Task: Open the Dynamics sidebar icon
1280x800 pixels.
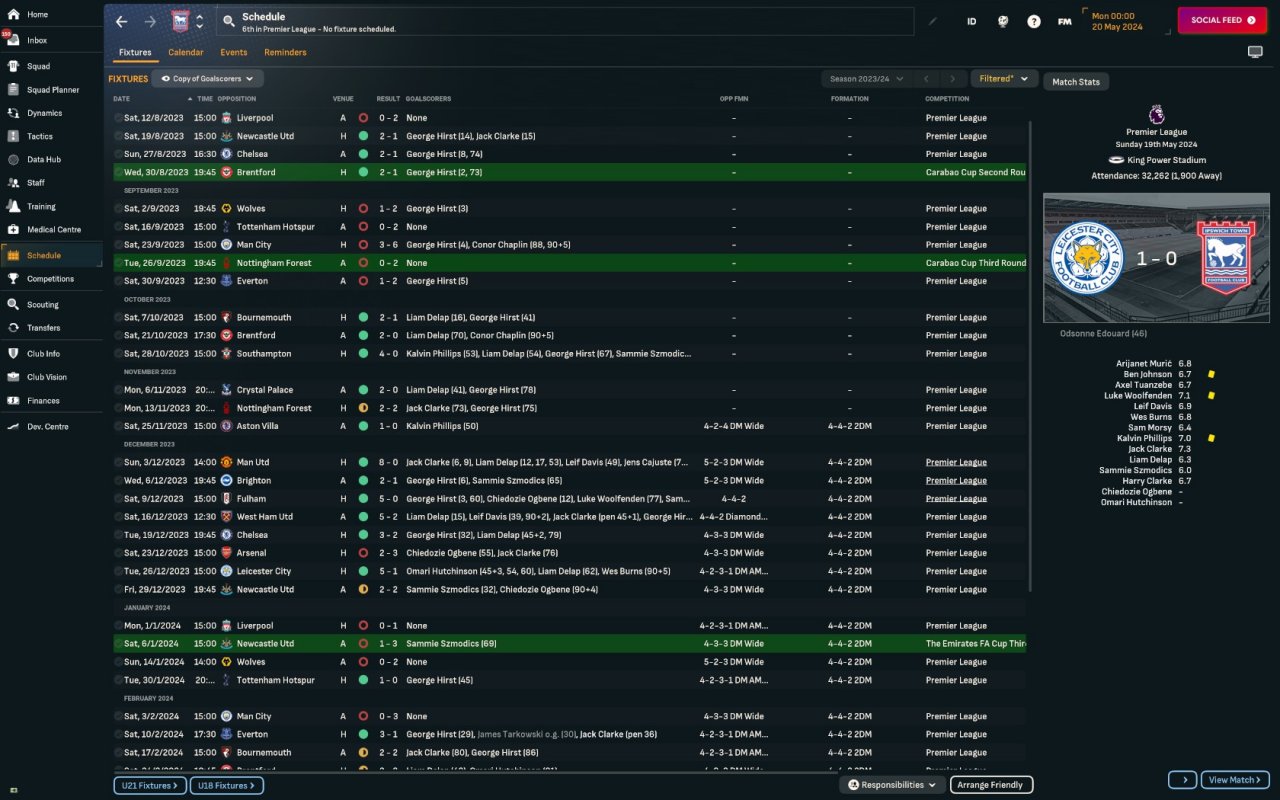Action: coord(13,113)
